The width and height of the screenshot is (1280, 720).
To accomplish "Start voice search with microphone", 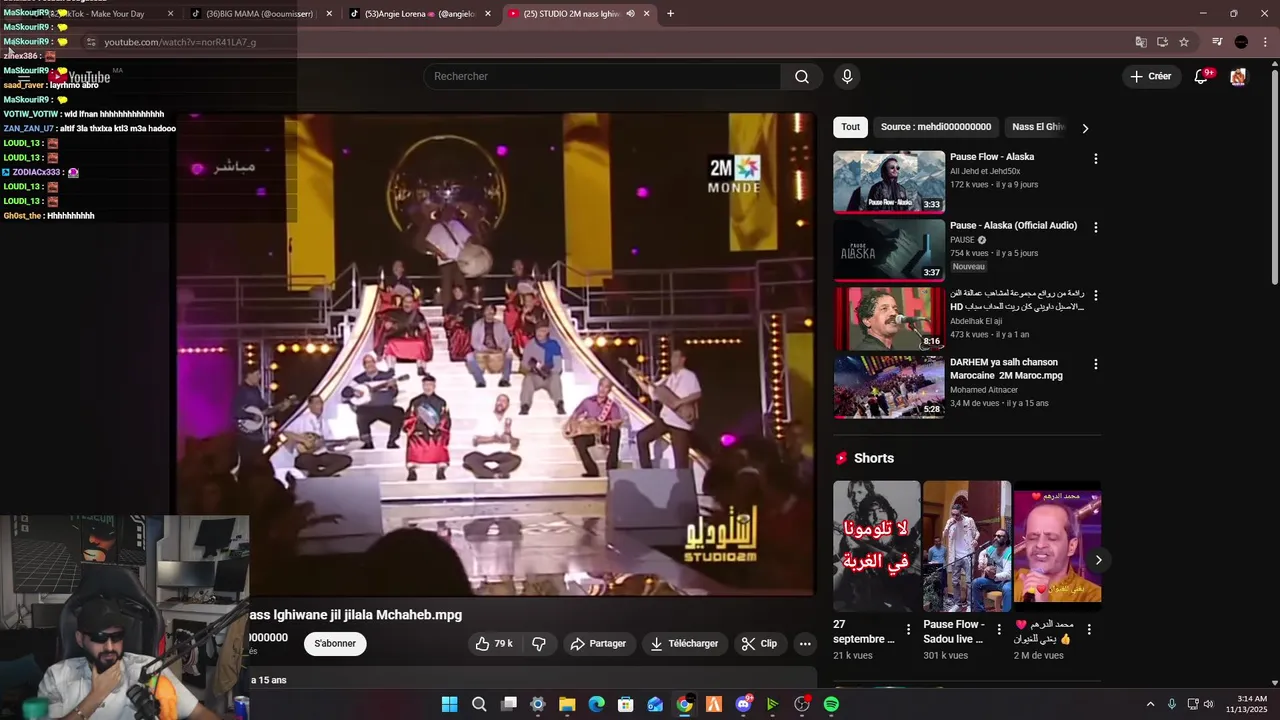I will coord(847,77).
